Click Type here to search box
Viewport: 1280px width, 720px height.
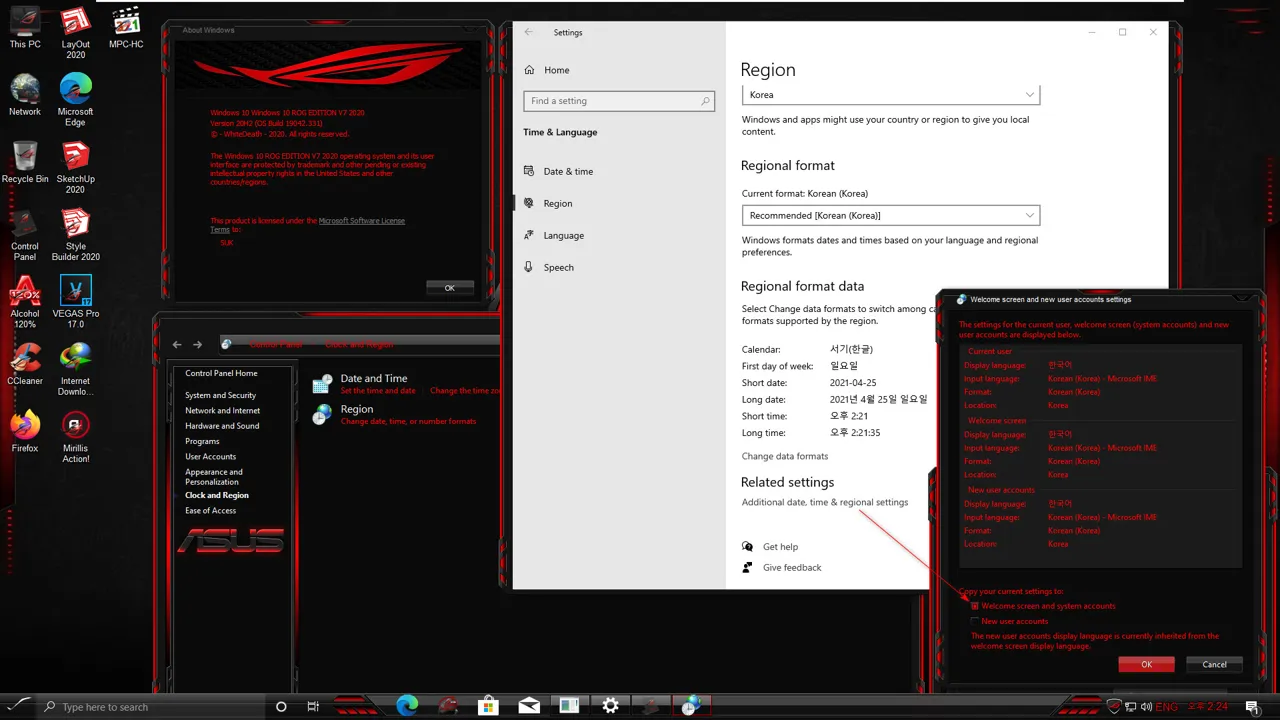tap(153, 706)
